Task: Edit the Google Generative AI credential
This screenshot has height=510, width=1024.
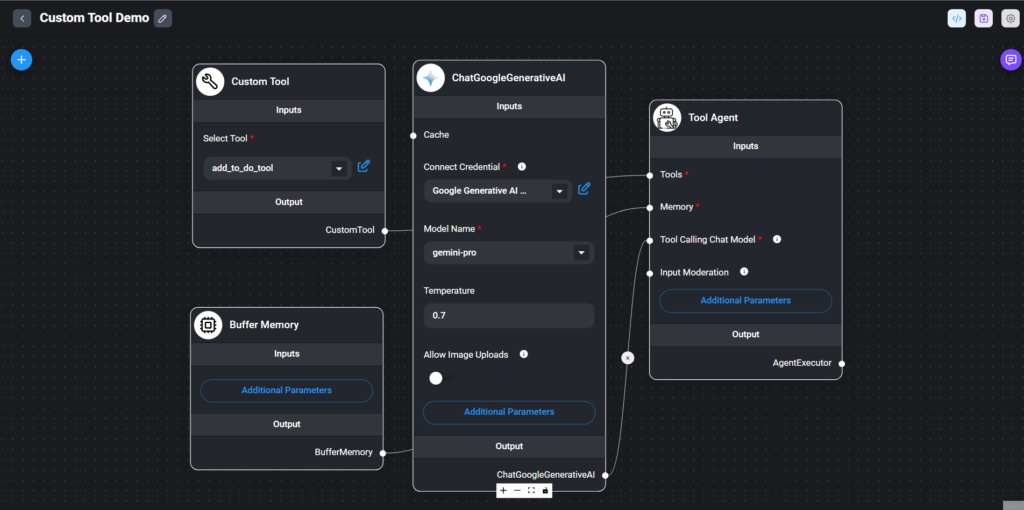Action: click(x=584, y=189)
